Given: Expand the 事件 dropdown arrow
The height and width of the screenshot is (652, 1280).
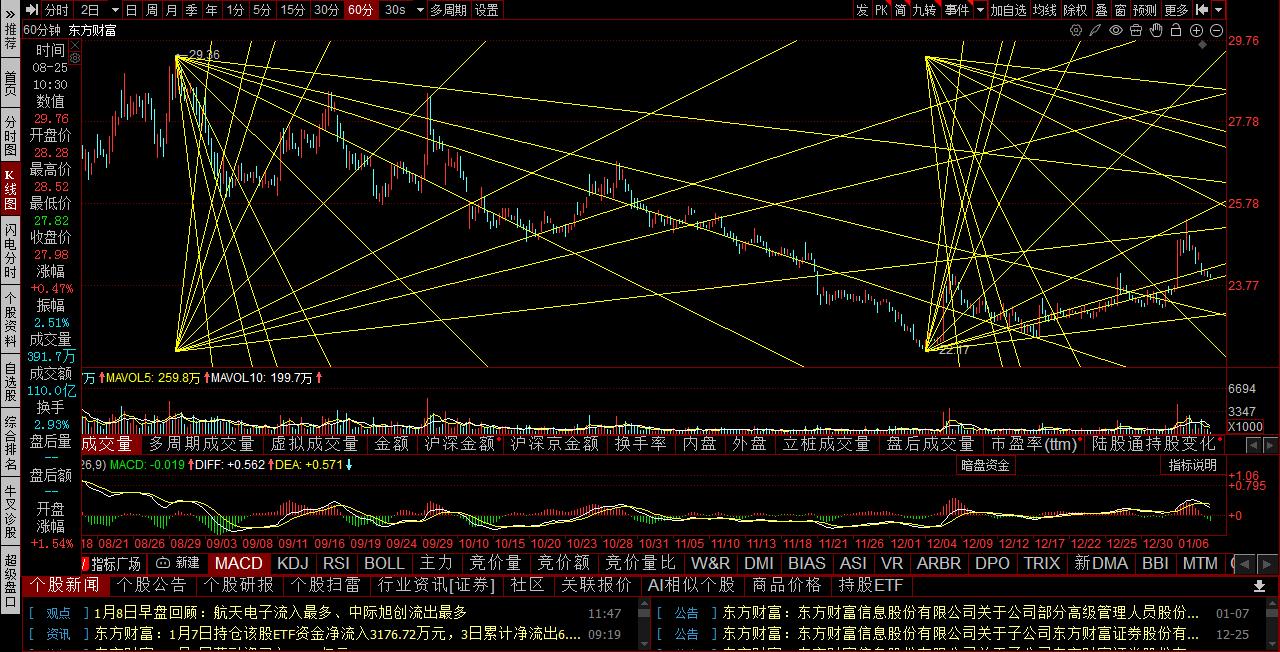Looking at the screenshot, I should pyautogui.click(x=979, y=10).
